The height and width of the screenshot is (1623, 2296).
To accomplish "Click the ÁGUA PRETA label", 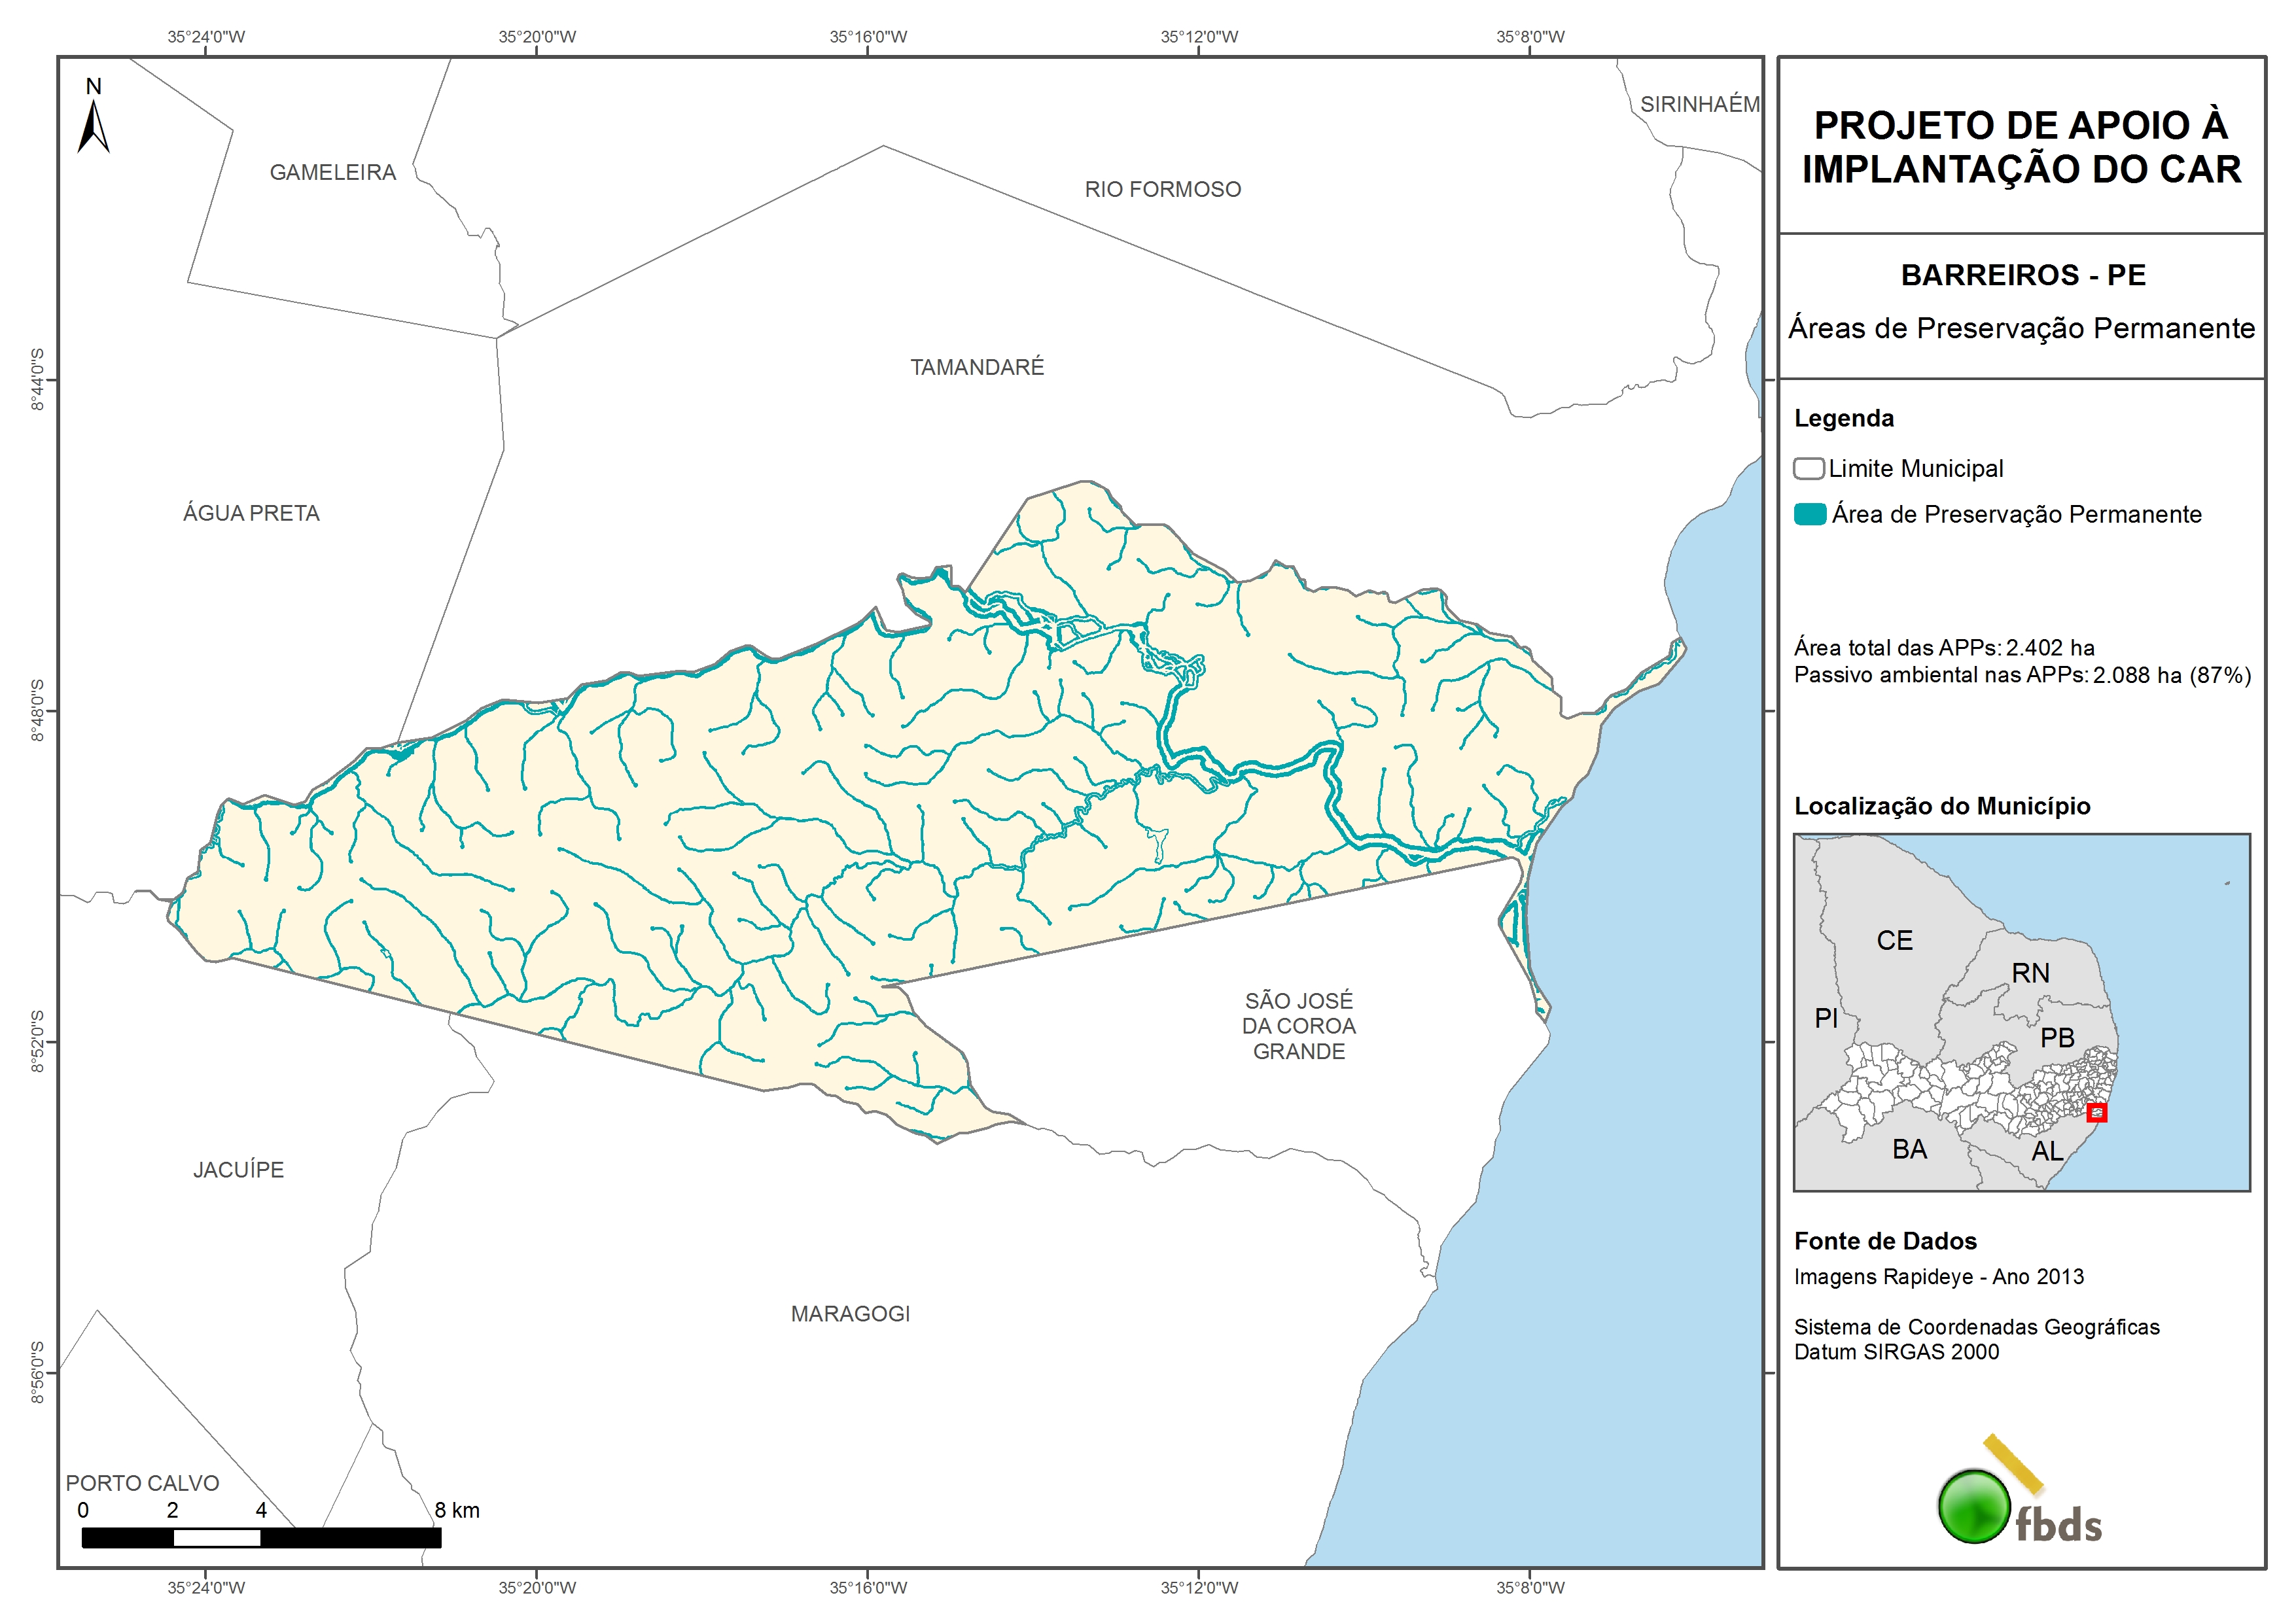I will click(251, 513).
